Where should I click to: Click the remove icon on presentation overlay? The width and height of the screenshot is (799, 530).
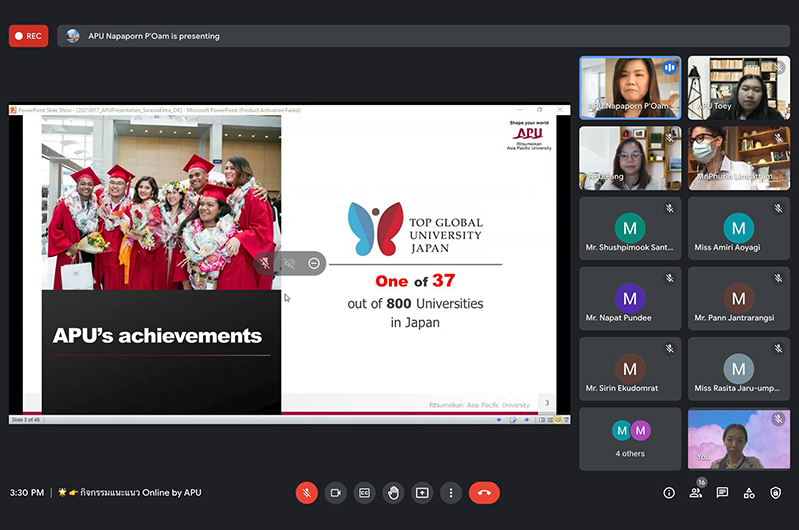(x=314, y=263)
